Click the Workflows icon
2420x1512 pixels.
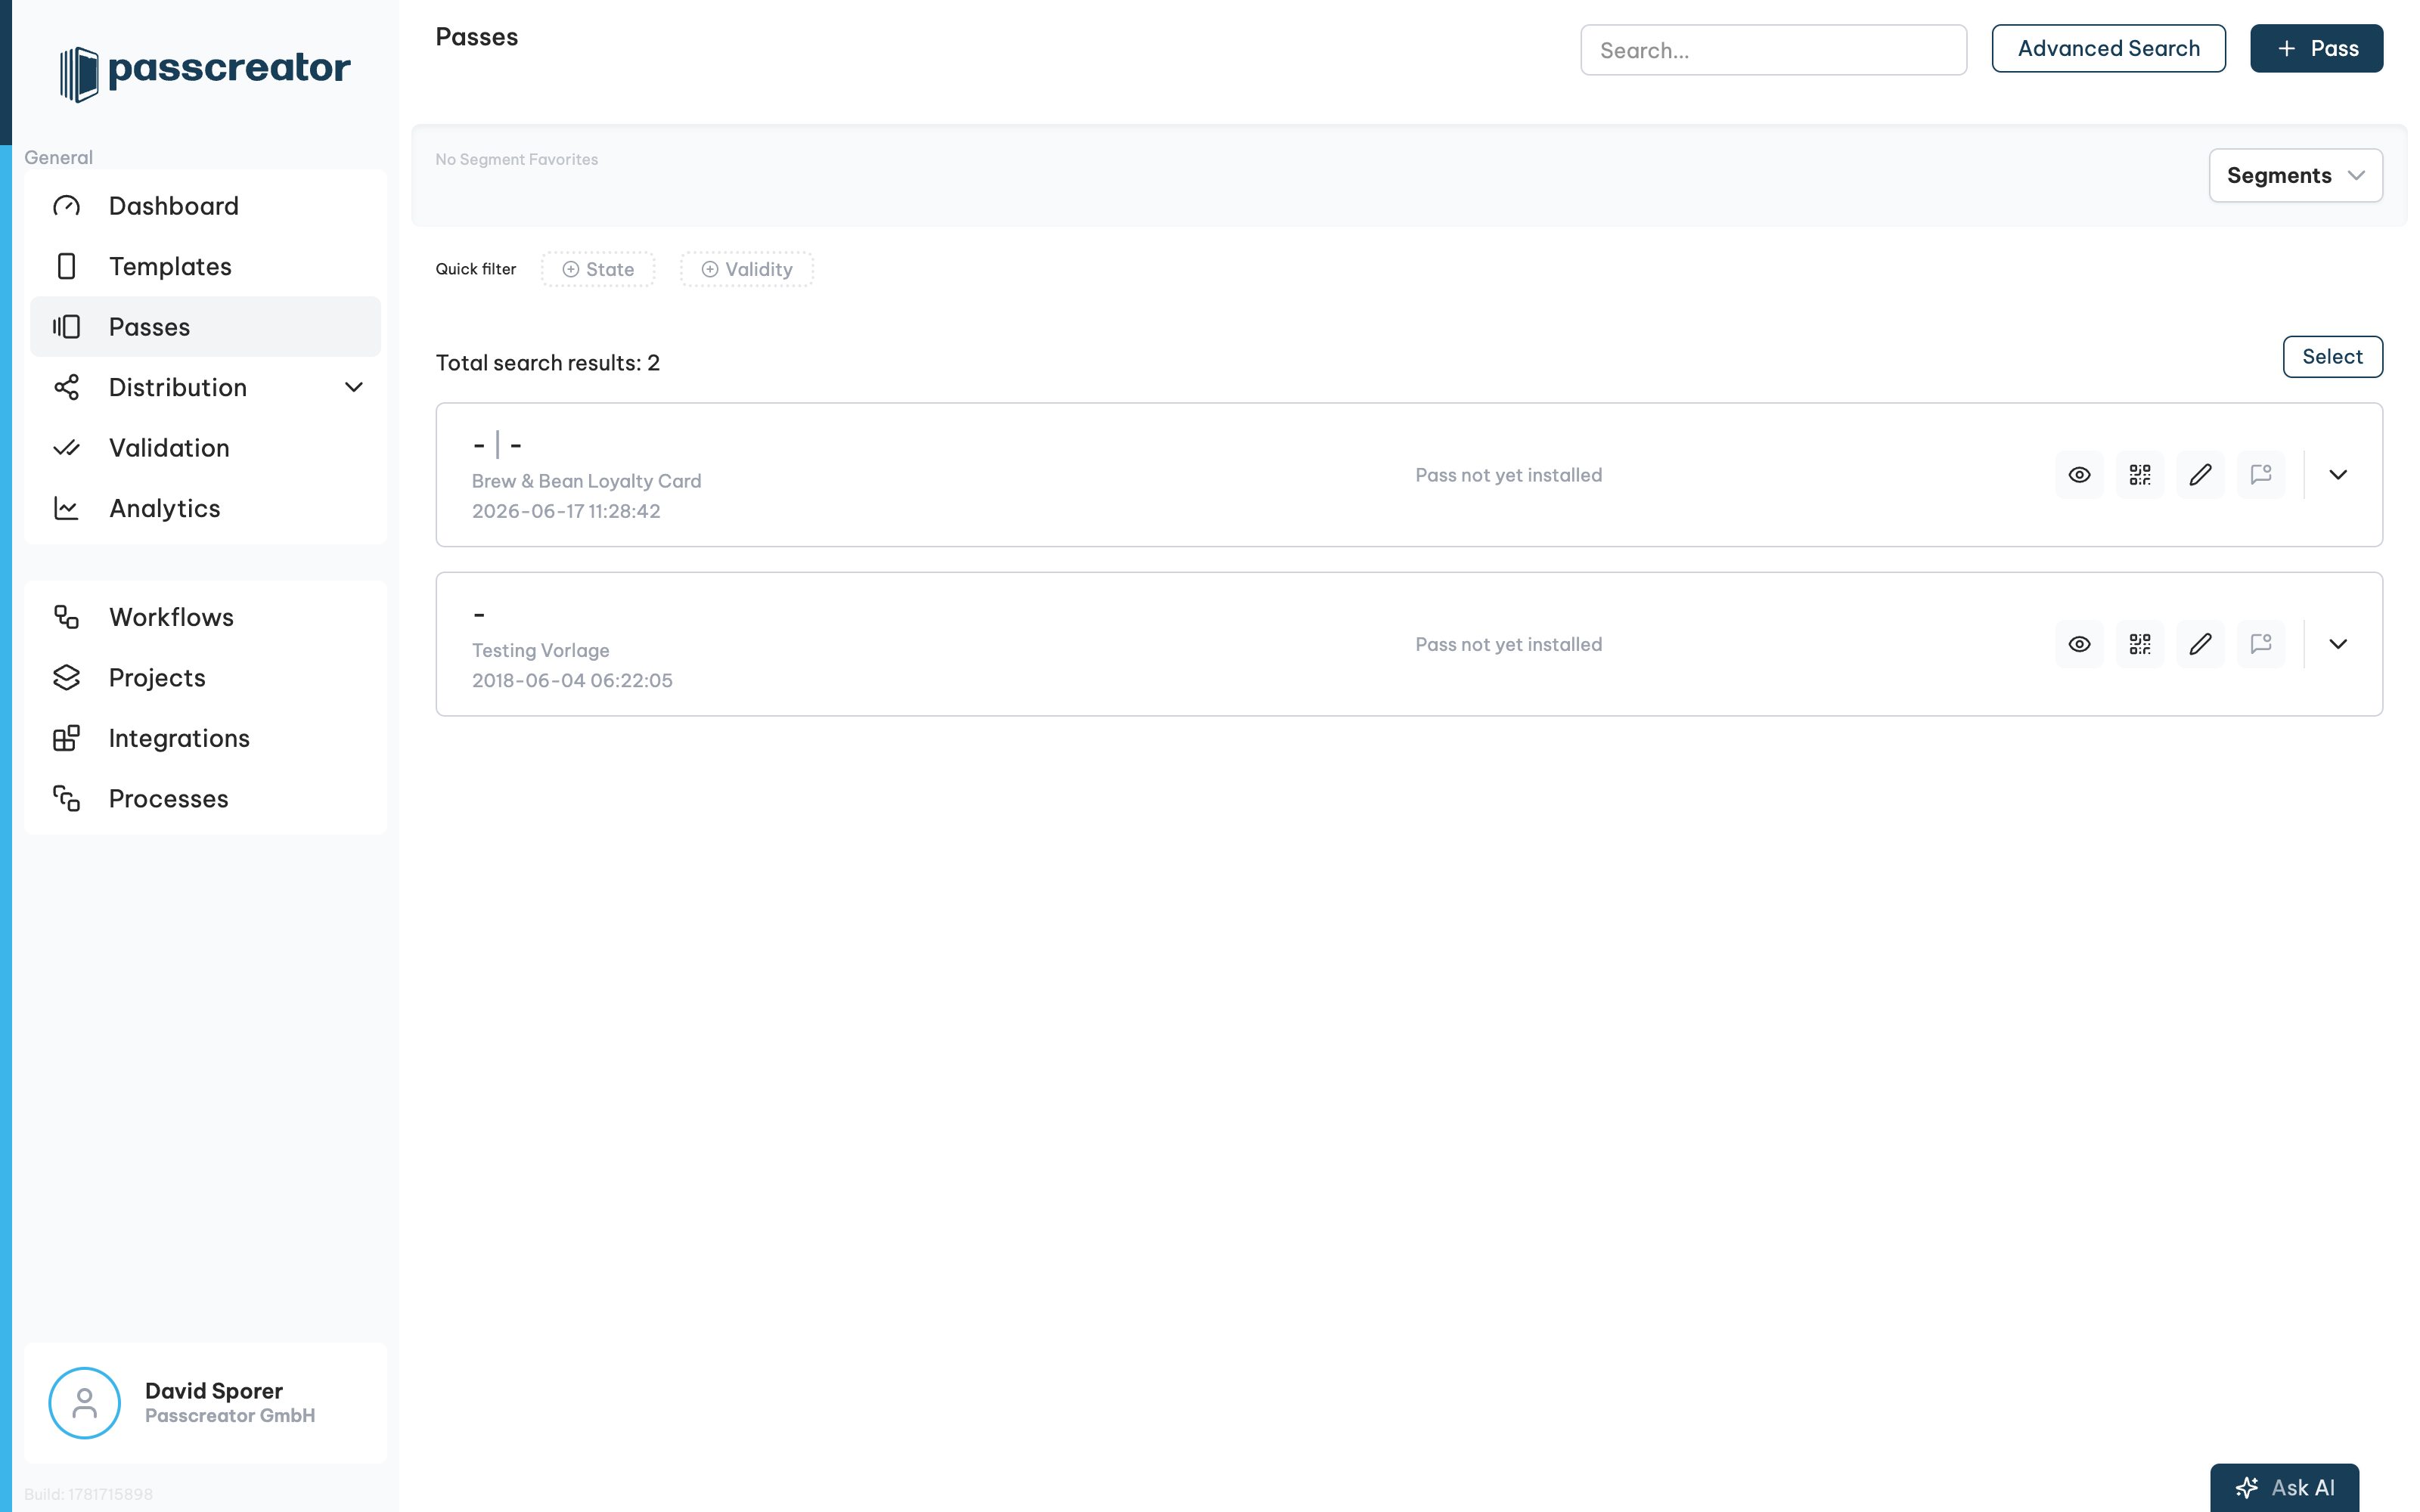[66, 617]
